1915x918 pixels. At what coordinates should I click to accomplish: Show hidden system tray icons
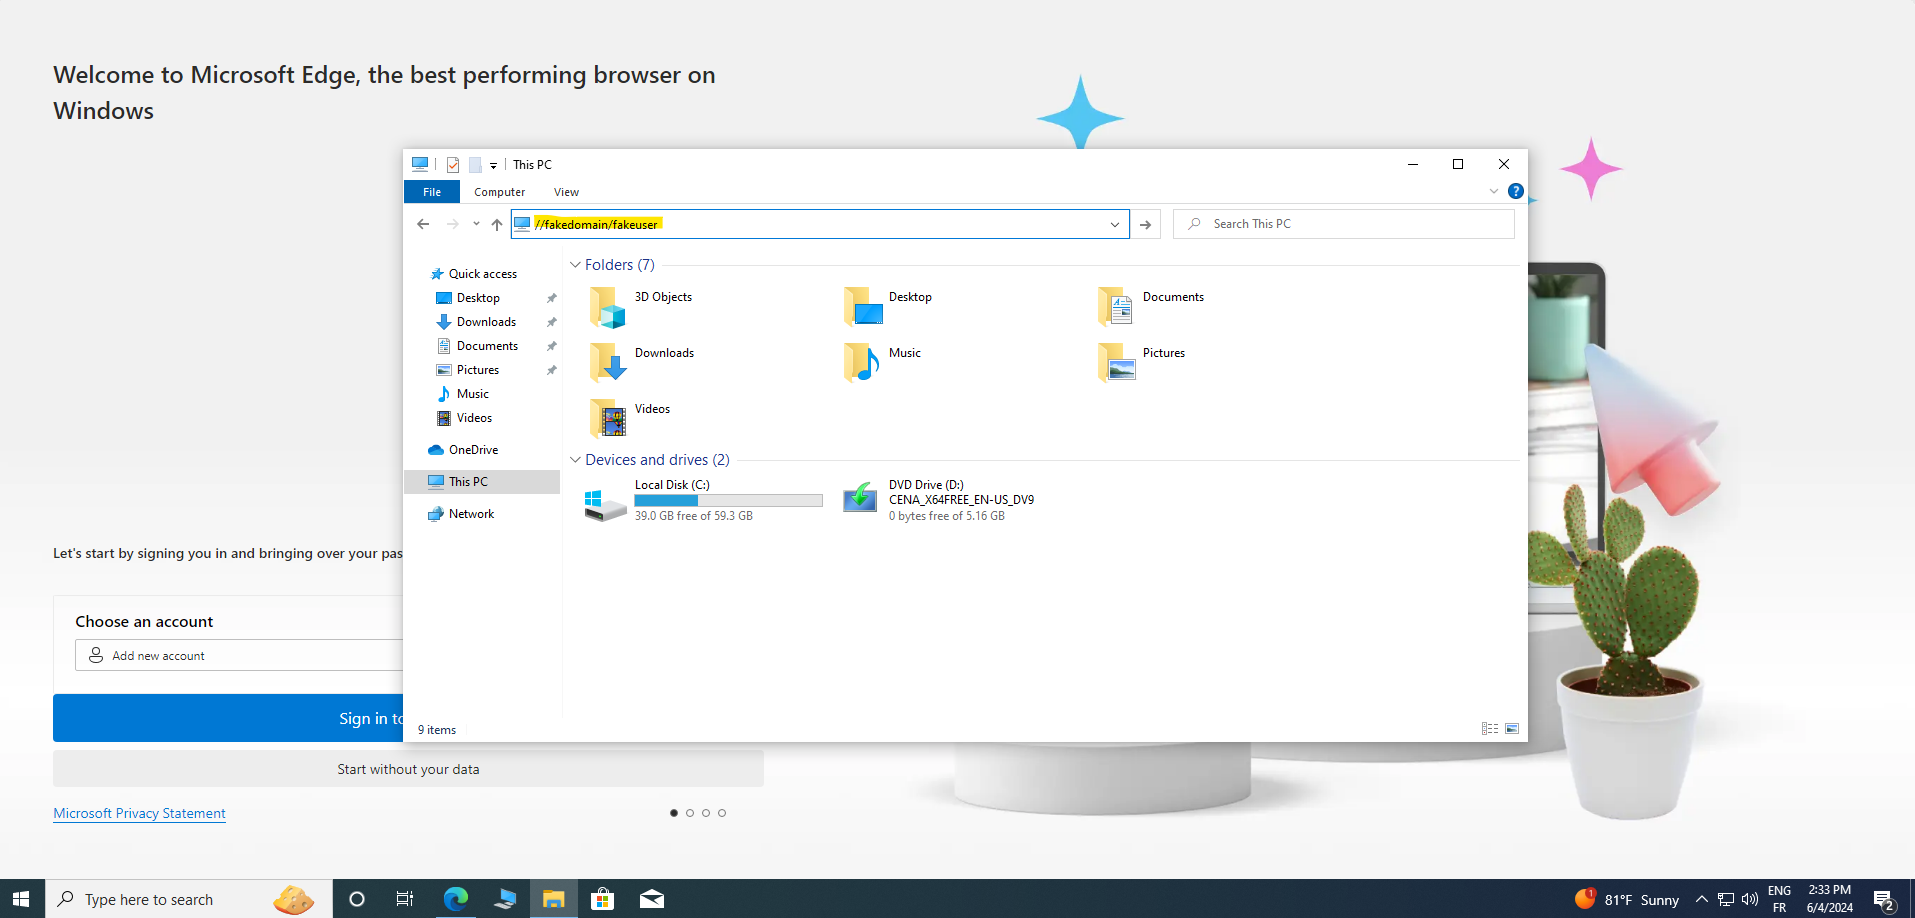[x=1701, y=899]
